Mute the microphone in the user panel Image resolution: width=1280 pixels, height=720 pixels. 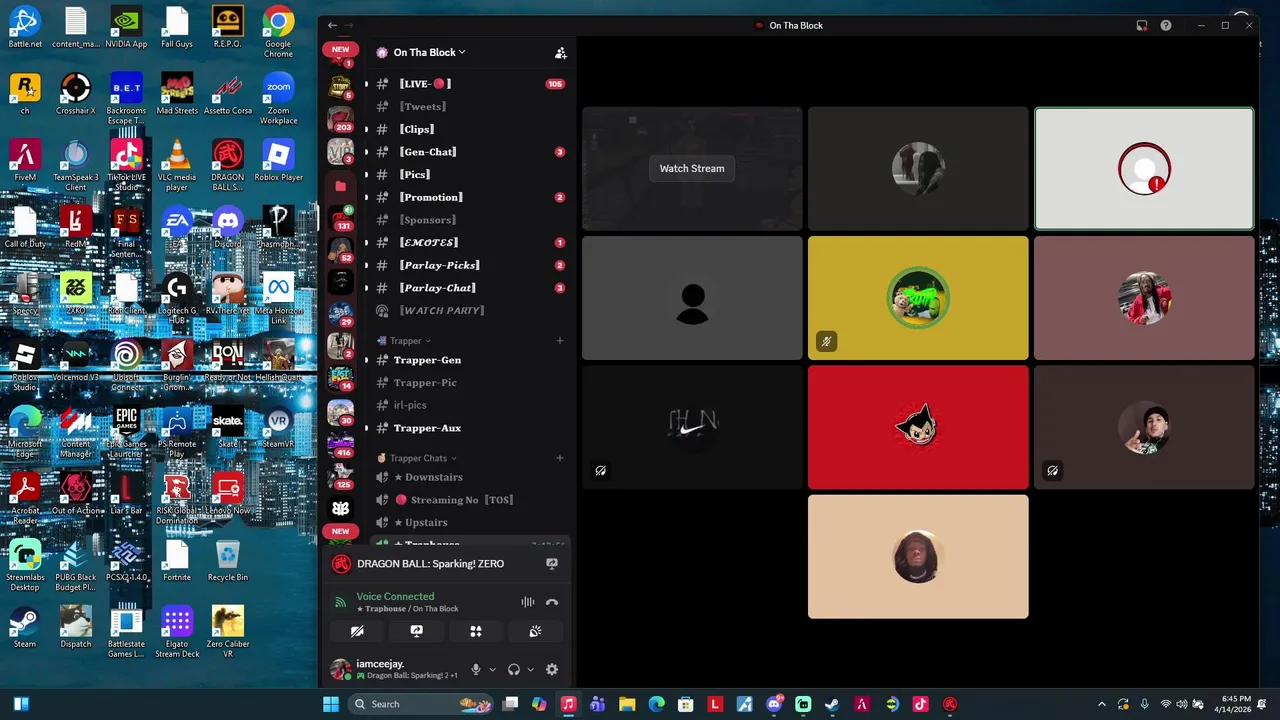(476, 669)
